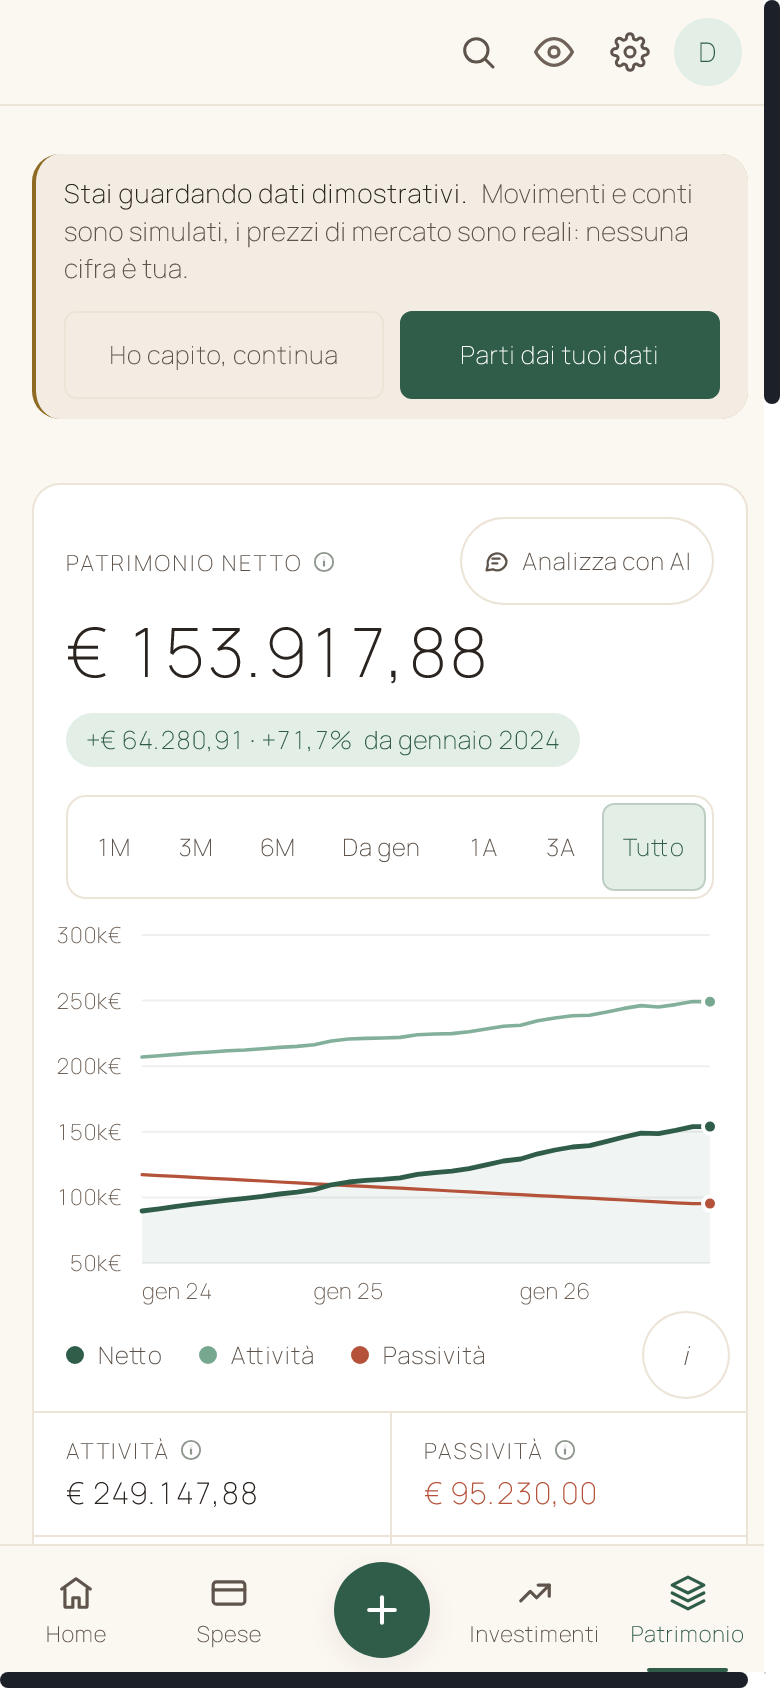Click the 'gen 25' axis label

(x=348, y=1291)
